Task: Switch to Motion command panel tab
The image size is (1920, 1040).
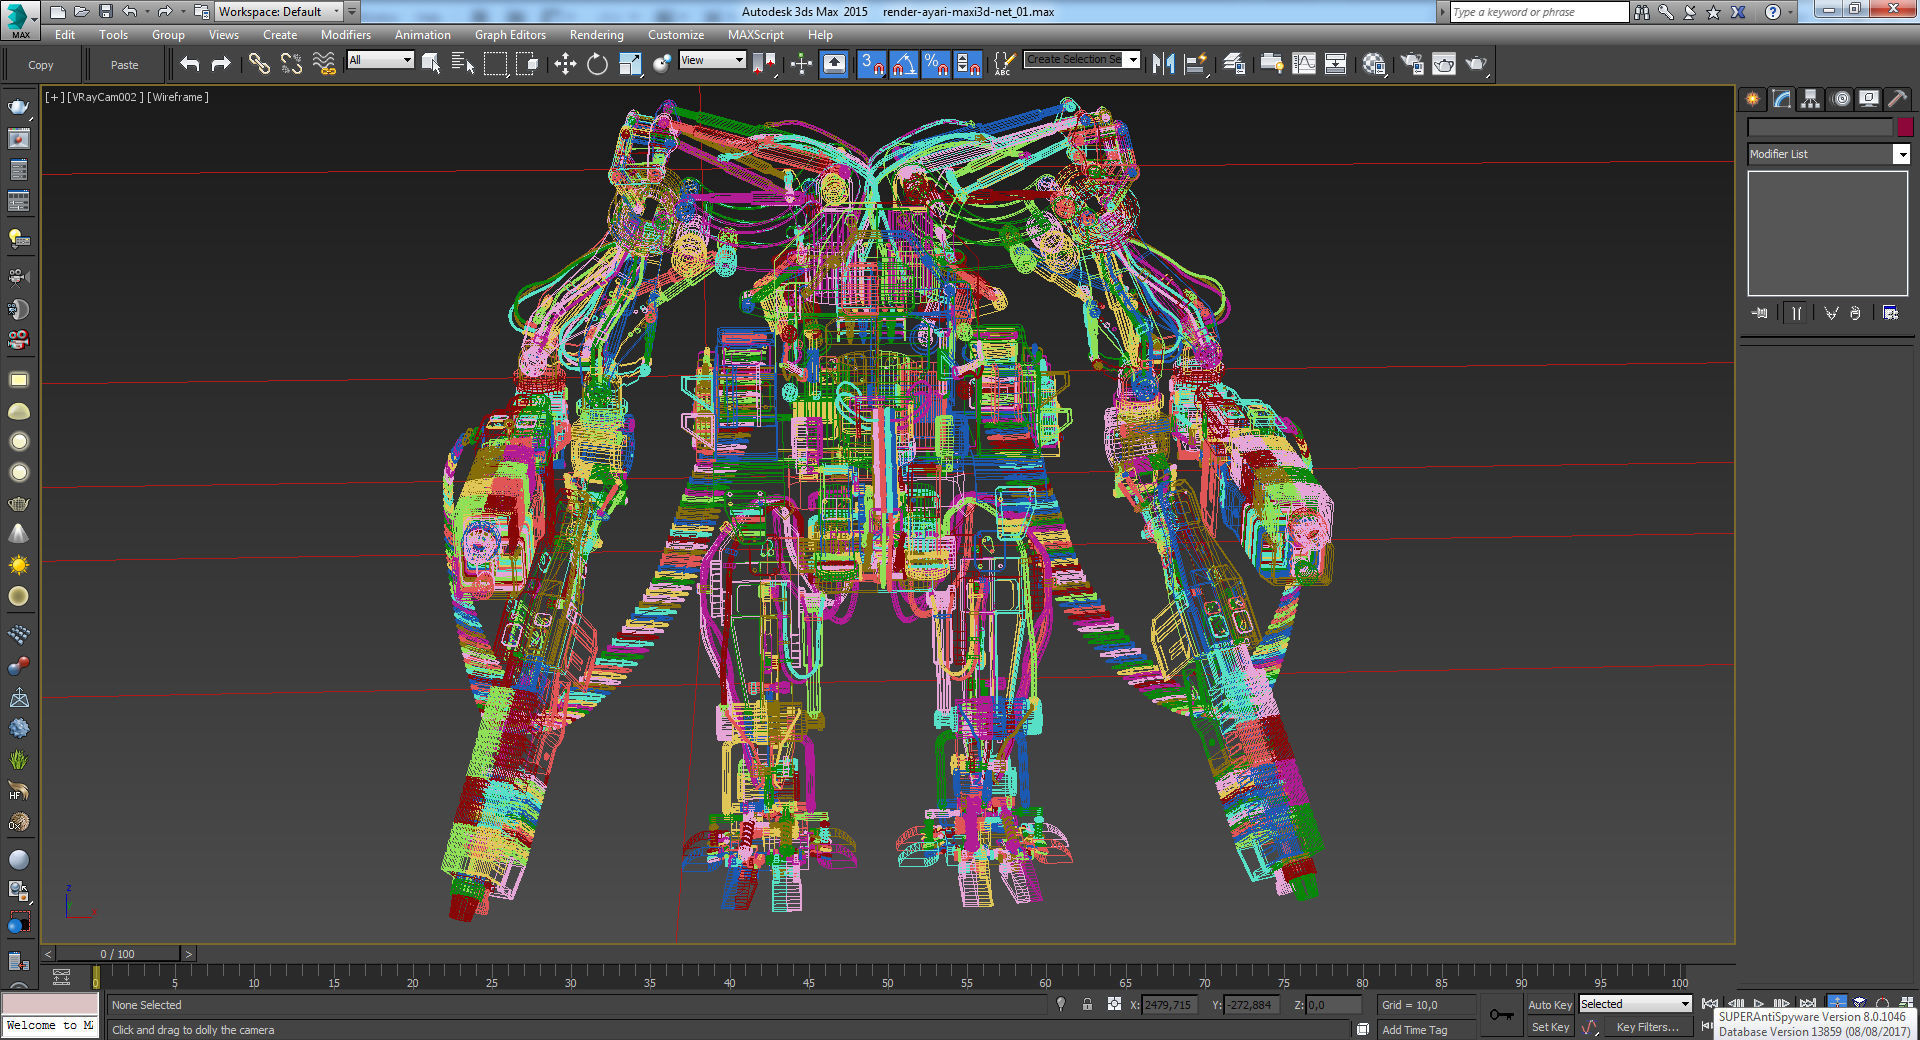Action: (x=1840, y=99)
